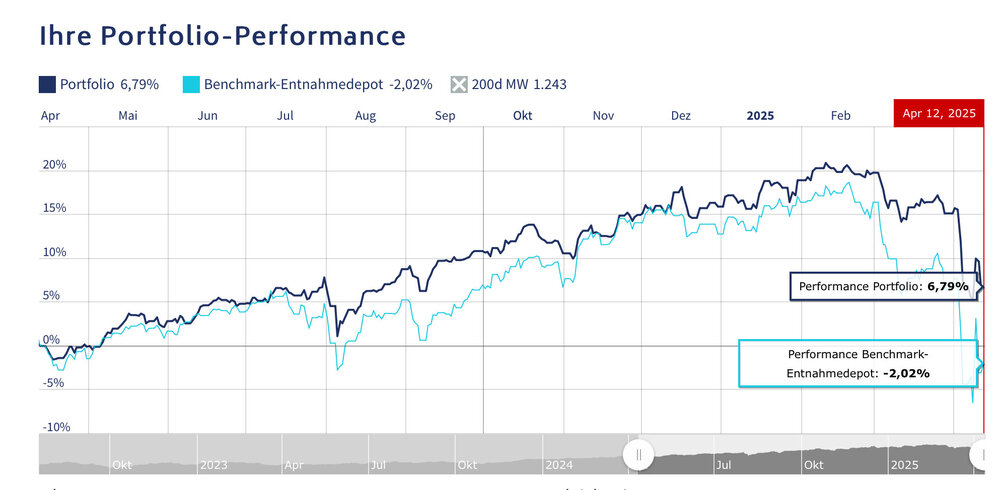Viewport: 1000px width, 490px height.
Task: Click the right range navigator handle
Action: click(979, 455)
